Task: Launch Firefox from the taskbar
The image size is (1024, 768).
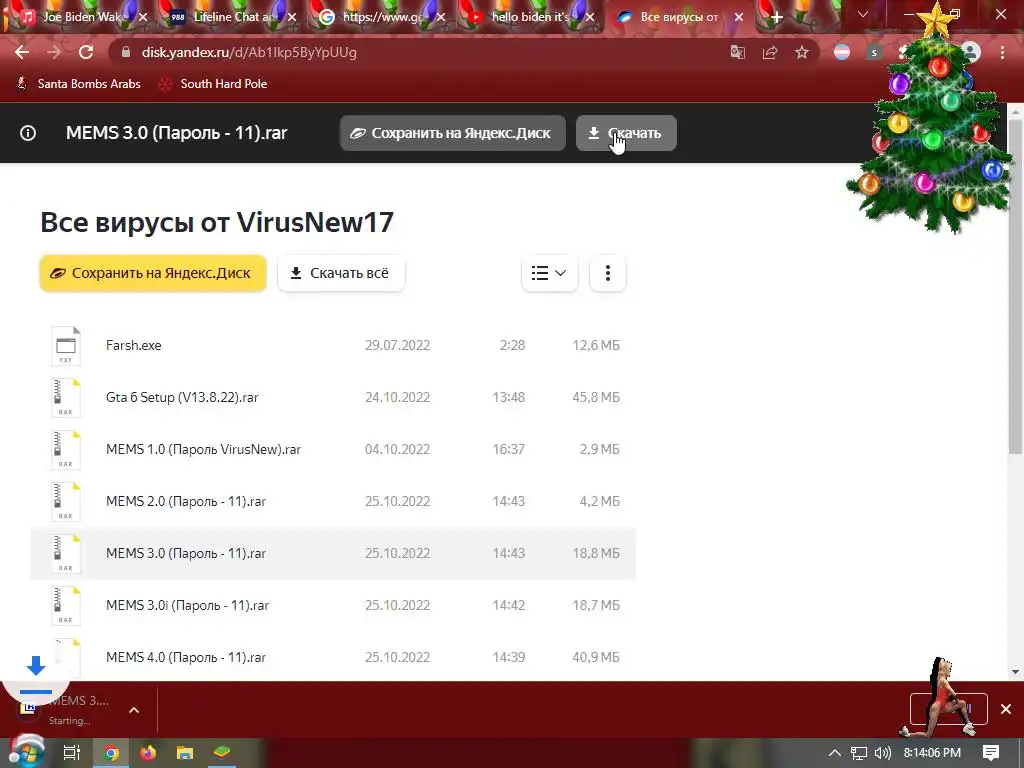Action: coord(148,753)
